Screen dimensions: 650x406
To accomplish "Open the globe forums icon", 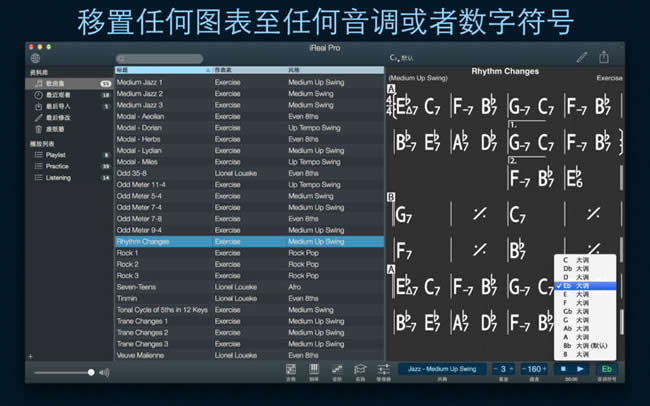I will pyautogui.click(x=35, y=58).
